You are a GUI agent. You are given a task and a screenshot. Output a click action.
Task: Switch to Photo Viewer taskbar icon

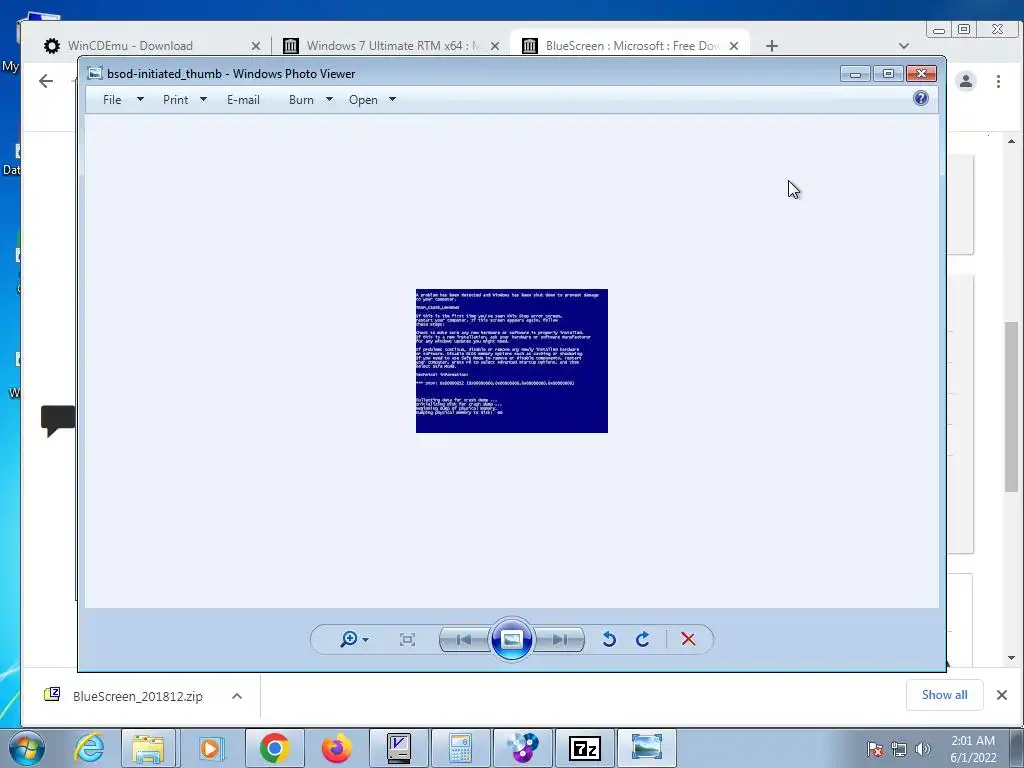click(x=647, y=748)
